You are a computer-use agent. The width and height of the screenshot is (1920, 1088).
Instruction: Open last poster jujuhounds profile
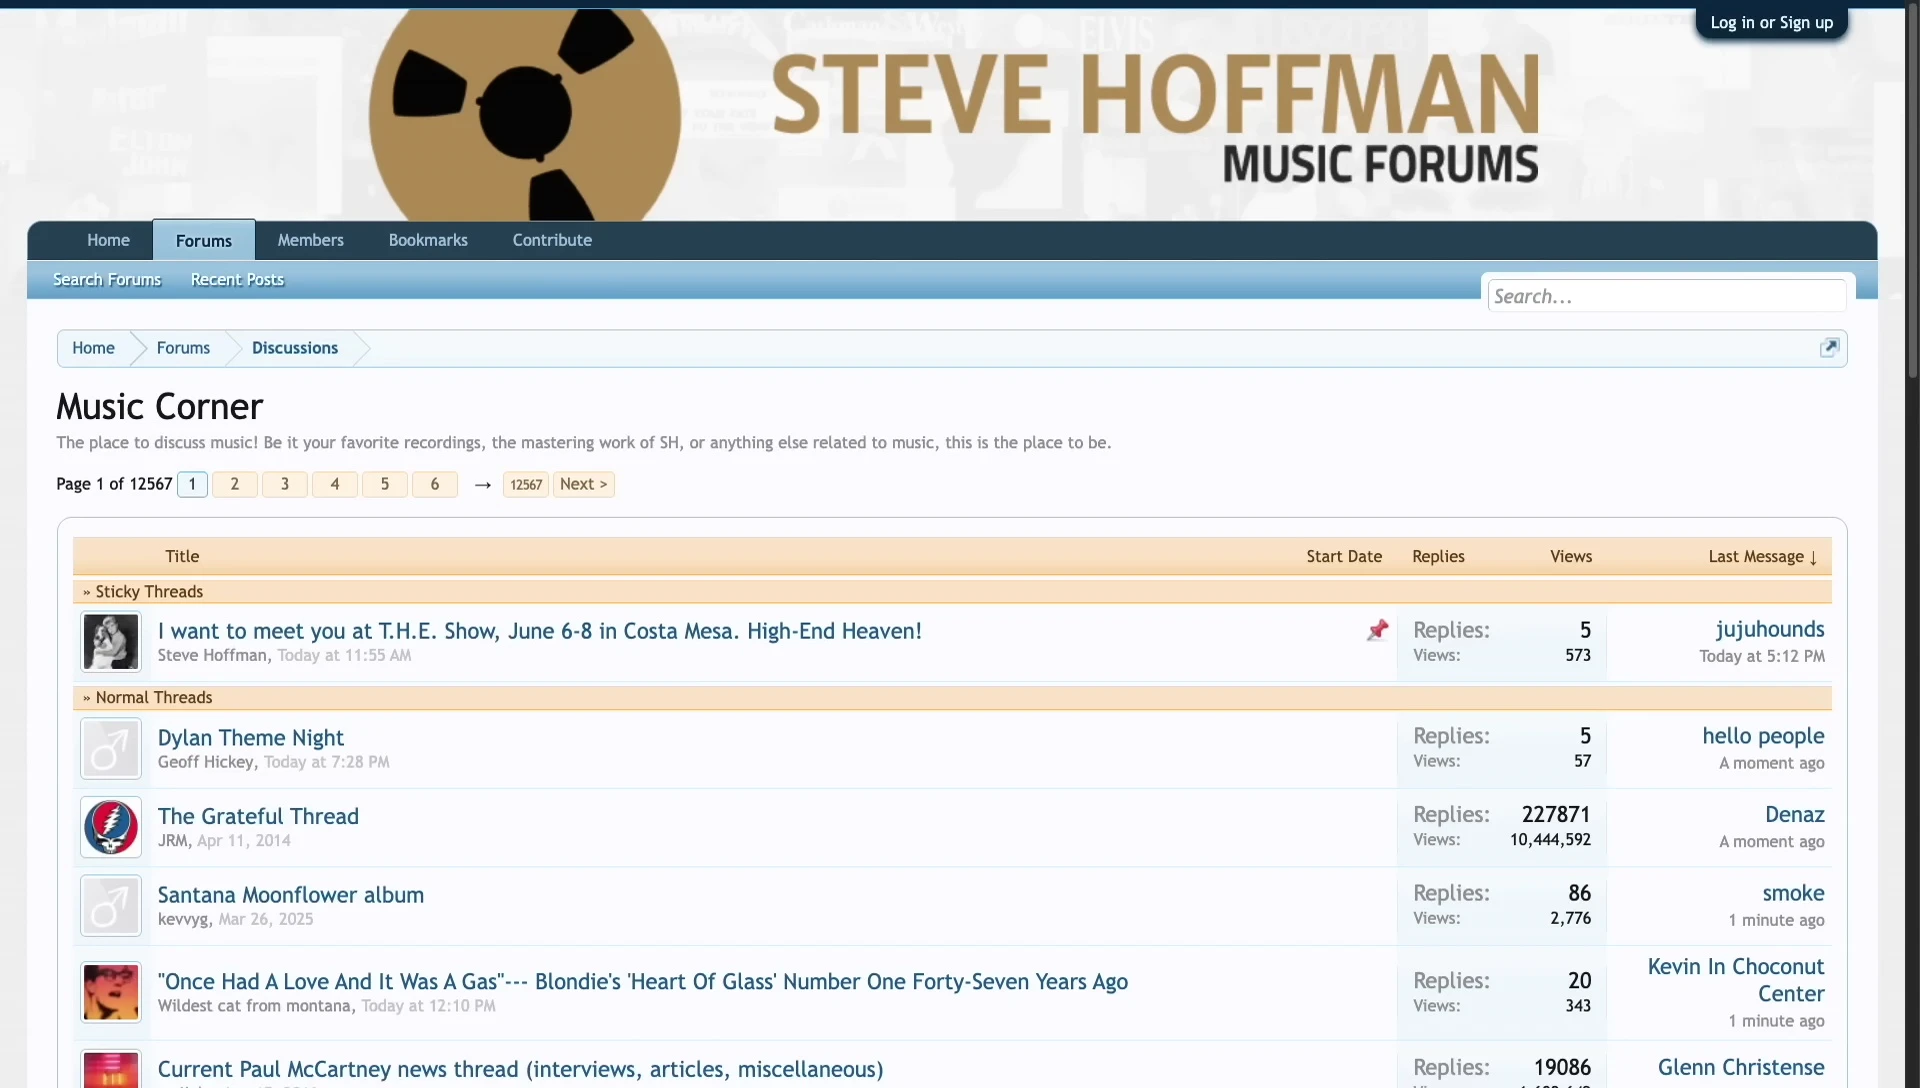tap(1770, 629)
